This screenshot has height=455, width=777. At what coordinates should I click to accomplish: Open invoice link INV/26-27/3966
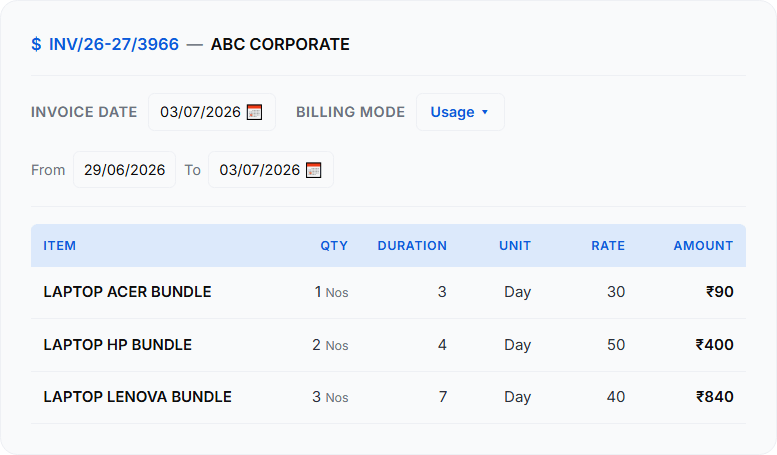coord(113,44)
